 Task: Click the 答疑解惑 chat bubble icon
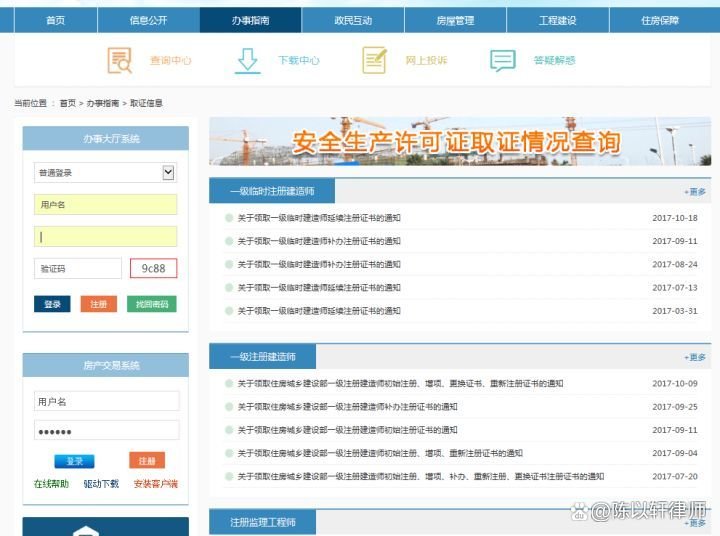(503, 61)
